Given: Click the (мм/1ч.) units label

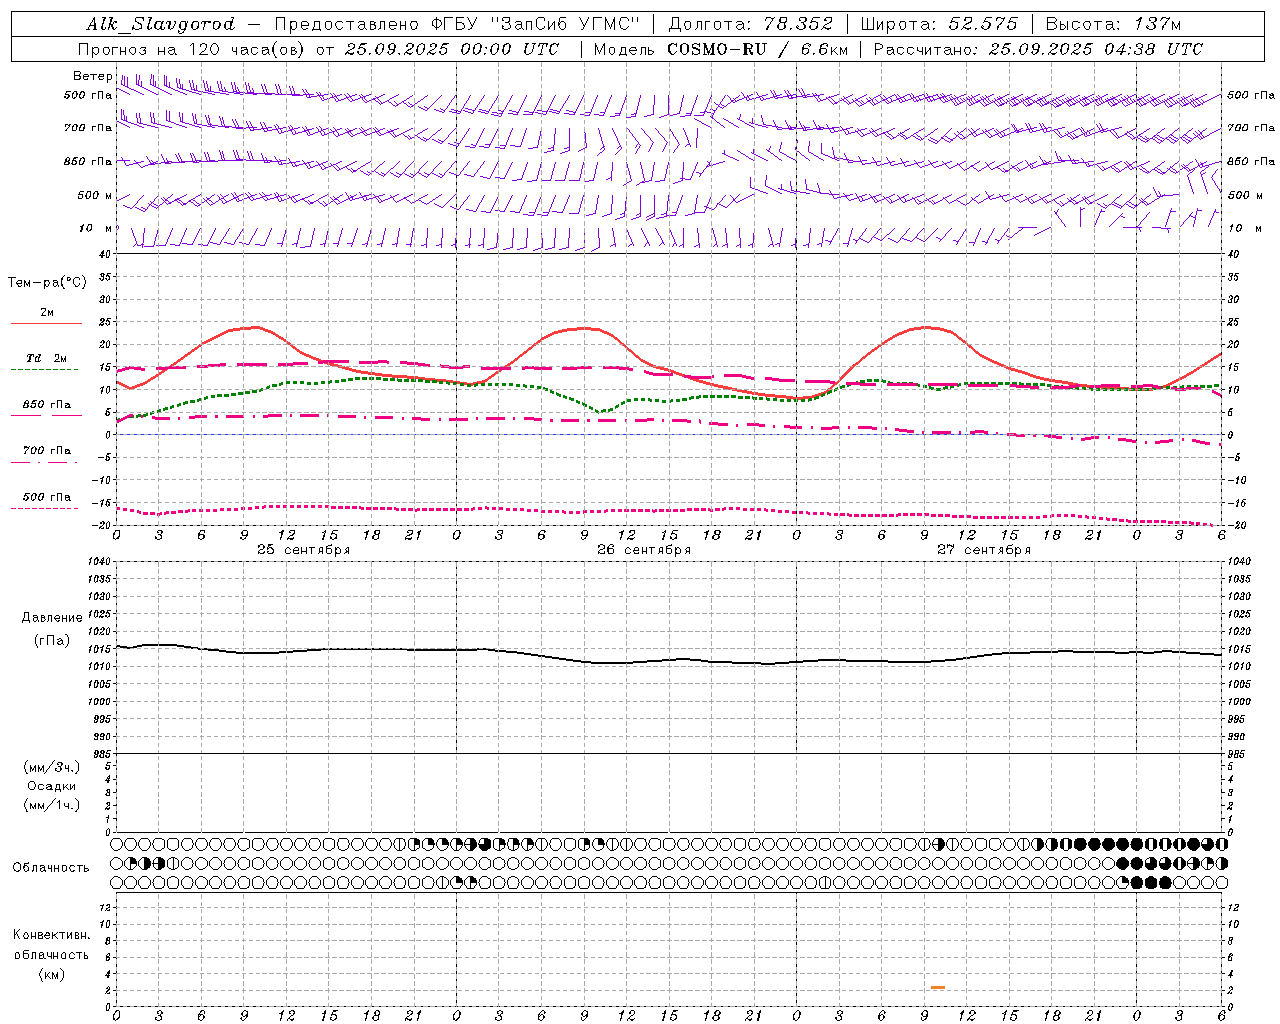Looking at the screenshot, I should point(52,805).
